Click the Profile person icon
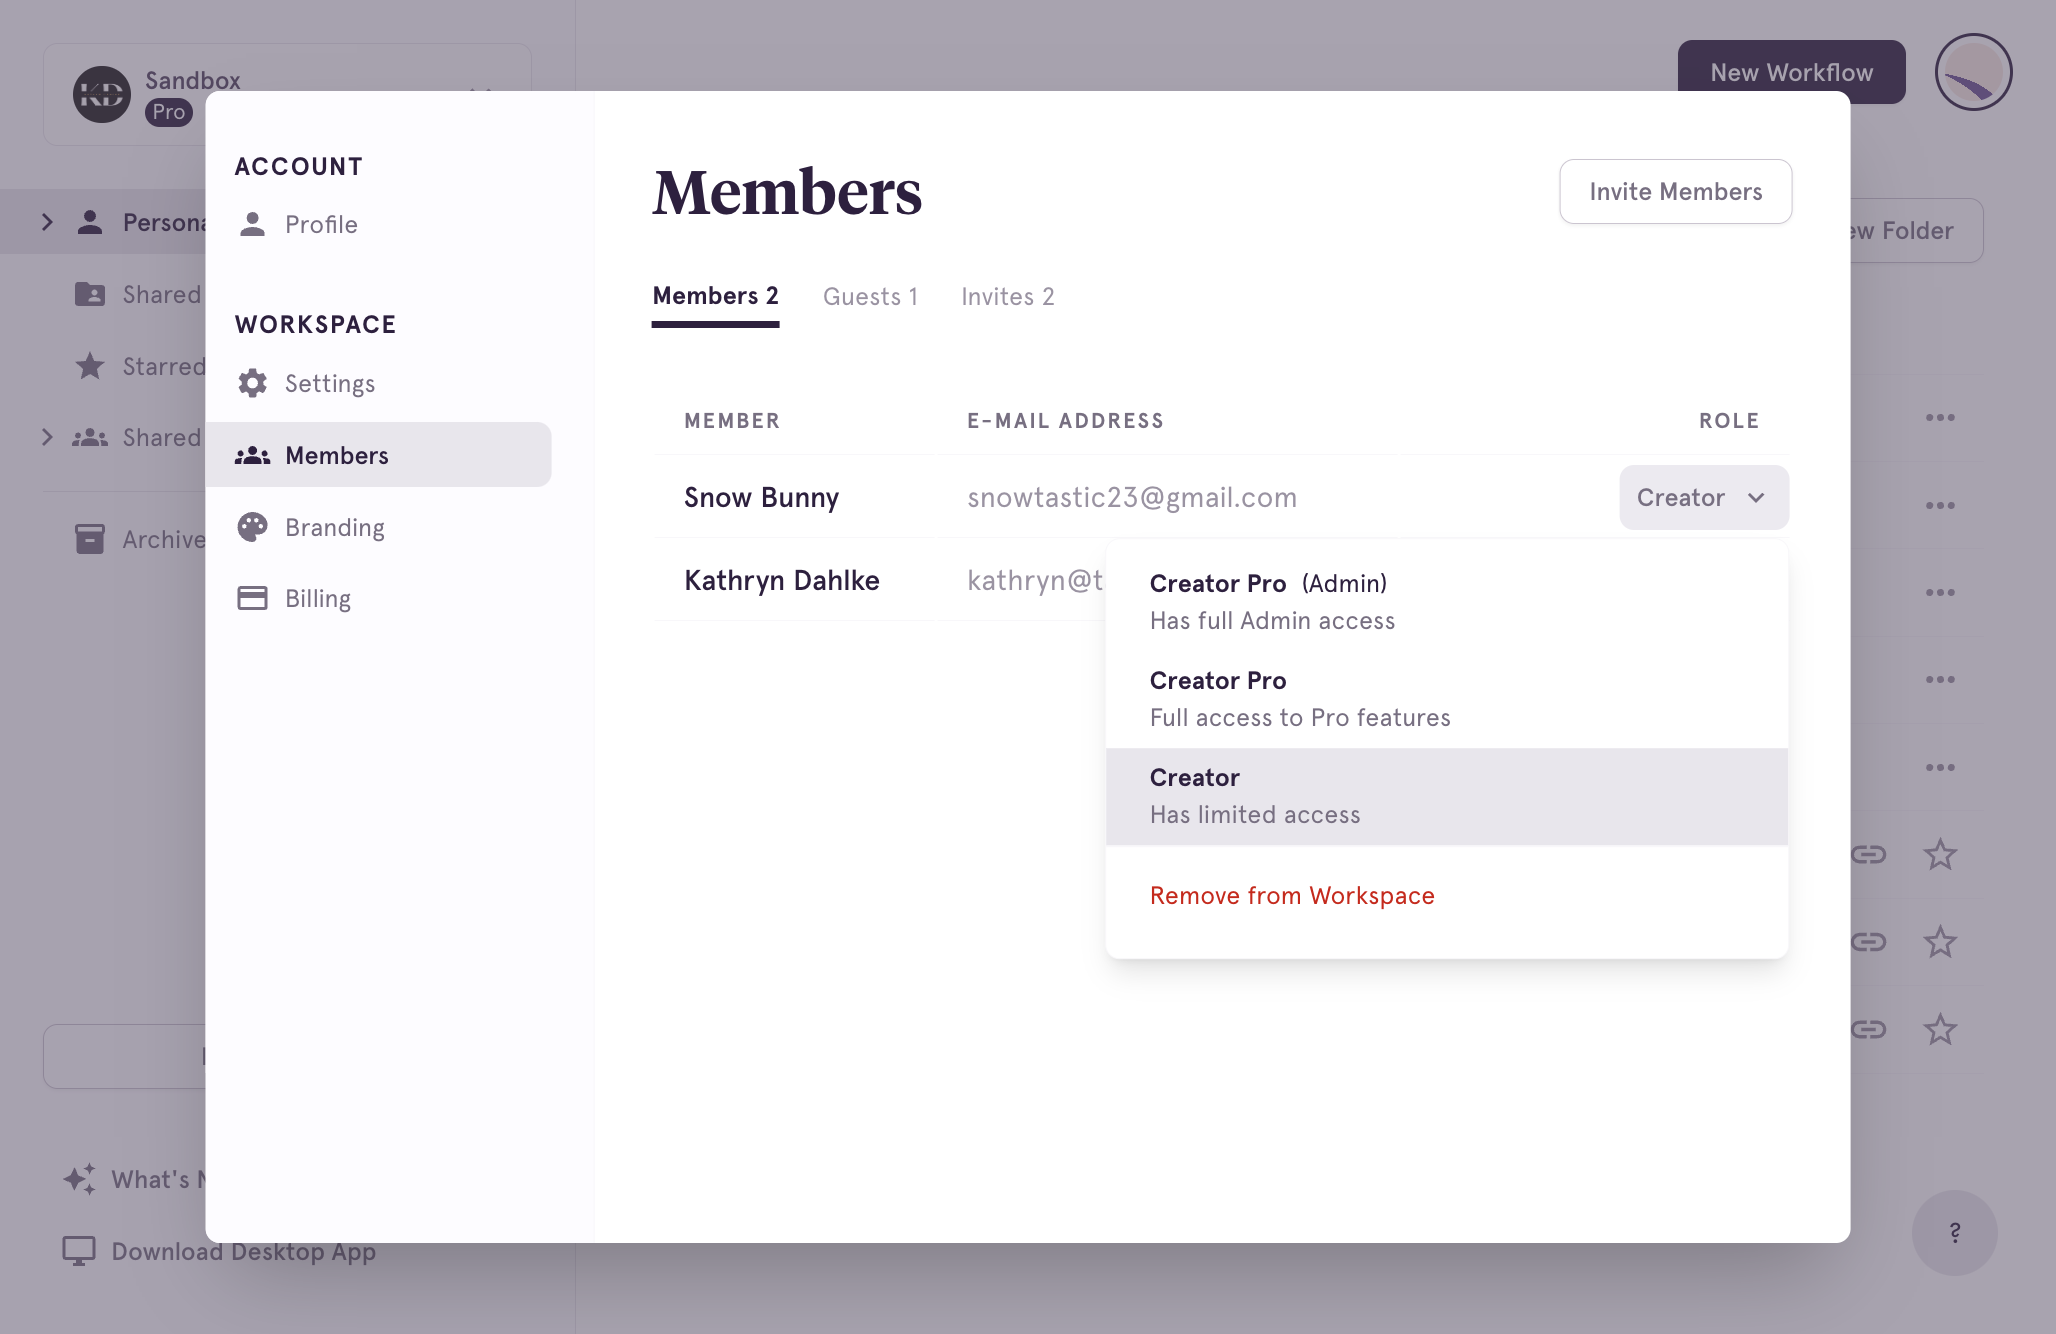Image resolution: width=2056 pixels, height=1334 pixels. click(x=252, y=224)
